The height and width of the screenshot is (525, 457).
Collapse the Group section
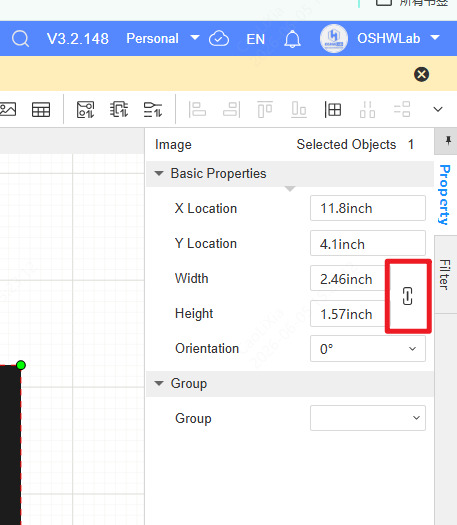tap(159, 383)
